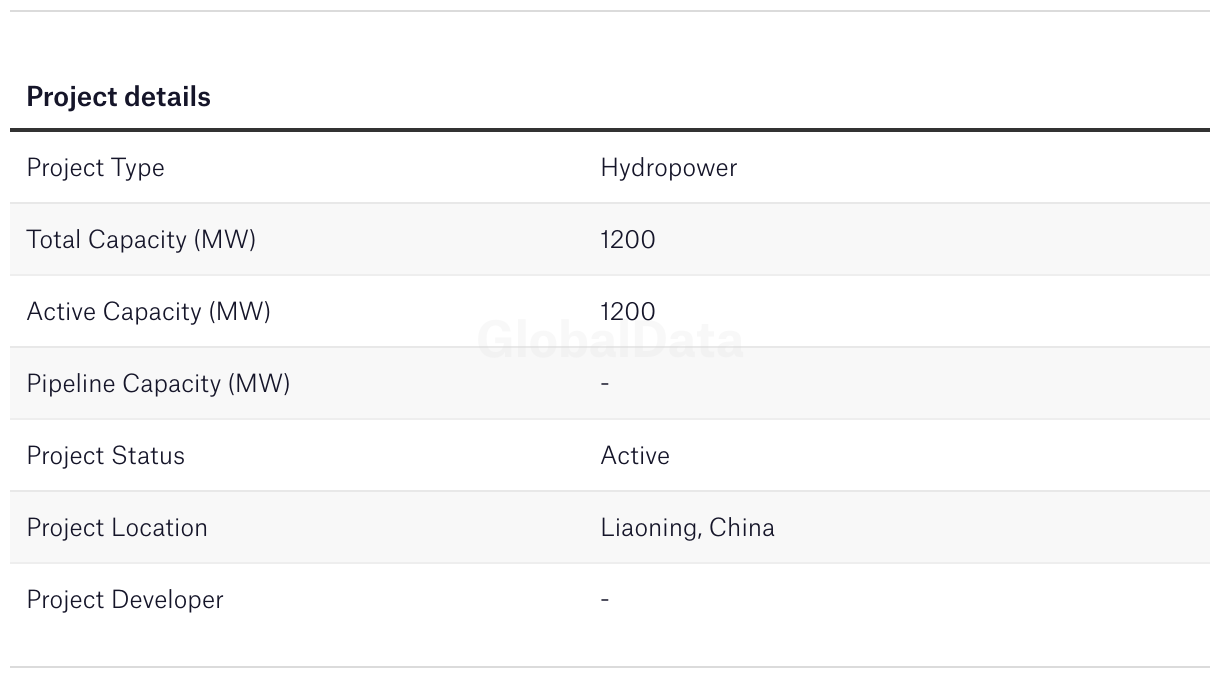Click the word China in the location
The width and height of the screenshot is (1220, 678).
(742, 528)
